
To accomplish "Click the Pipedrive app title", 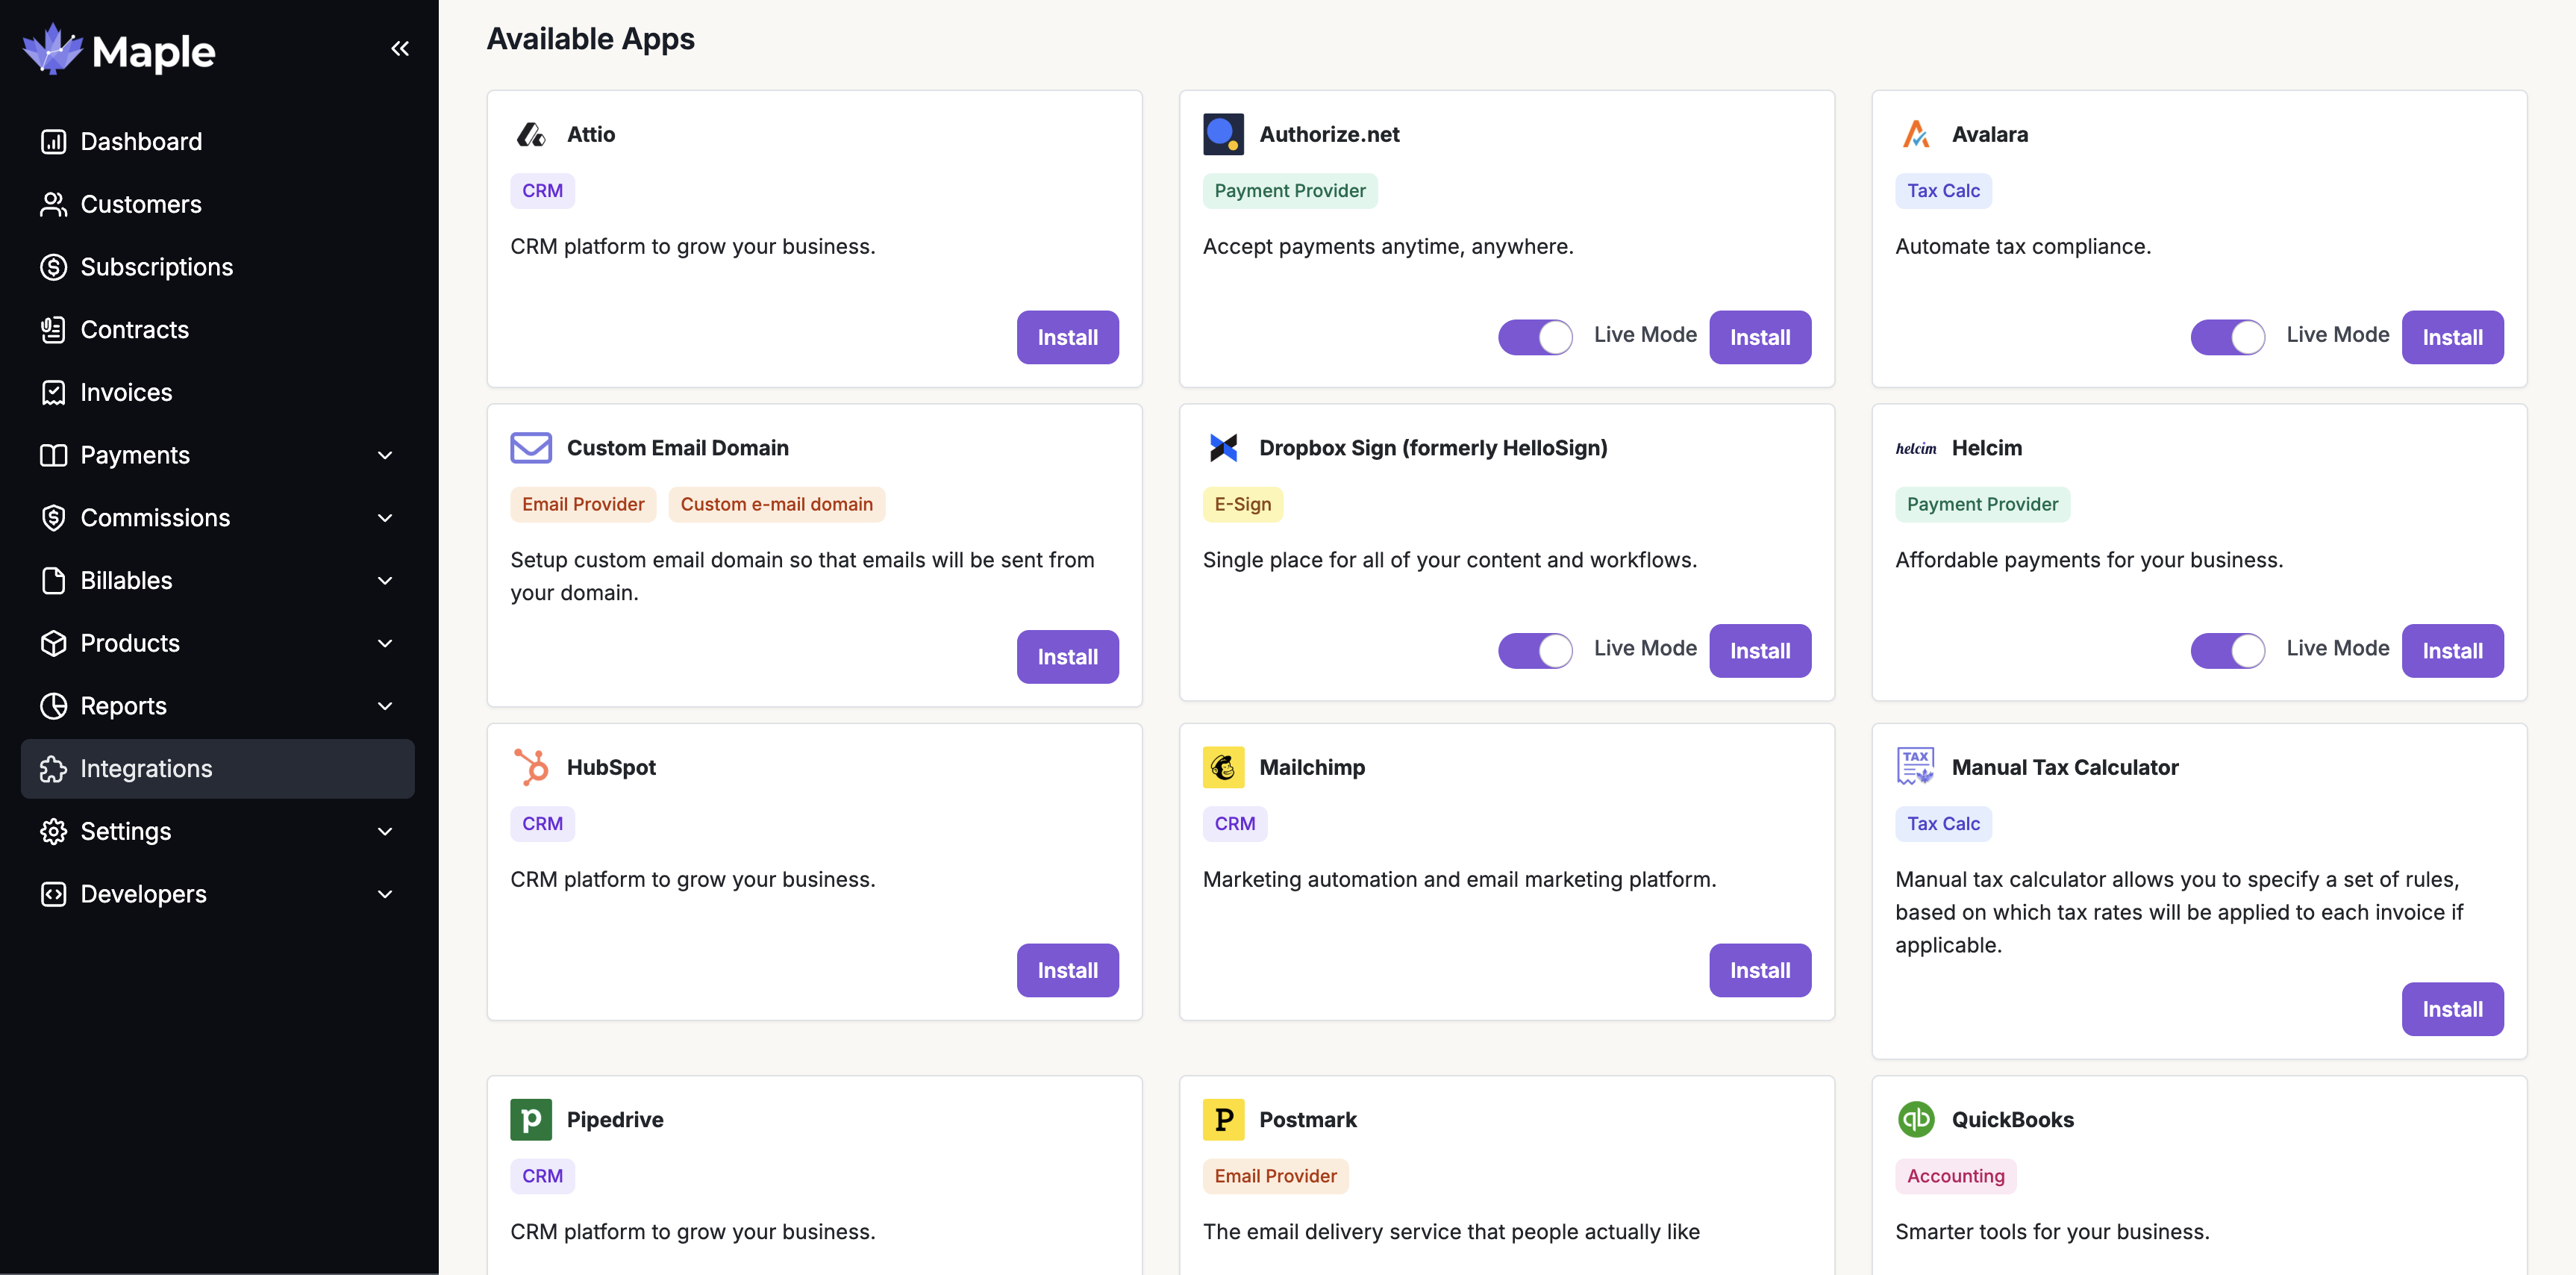I will tap(614, 1119).
